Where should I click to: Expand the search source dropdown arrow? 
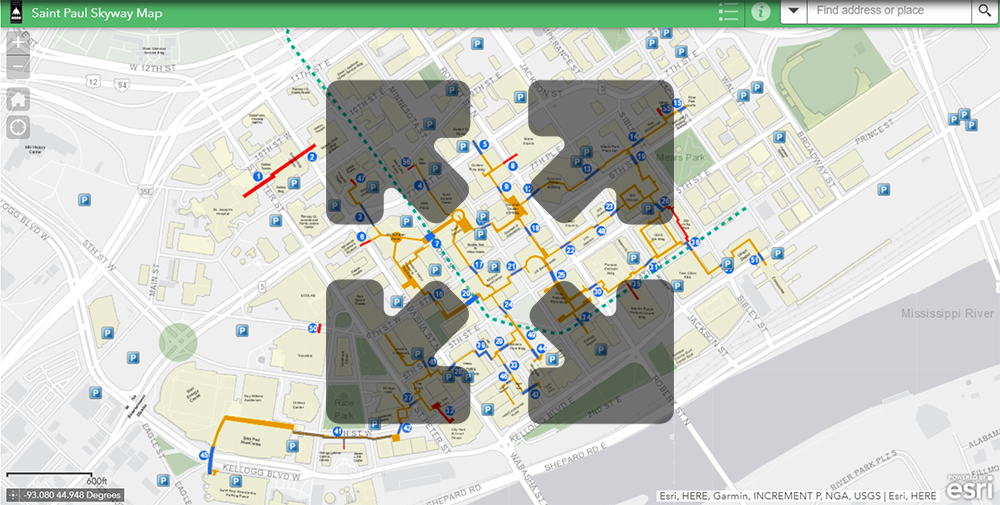pyautogui.click(x=793, y=11)
